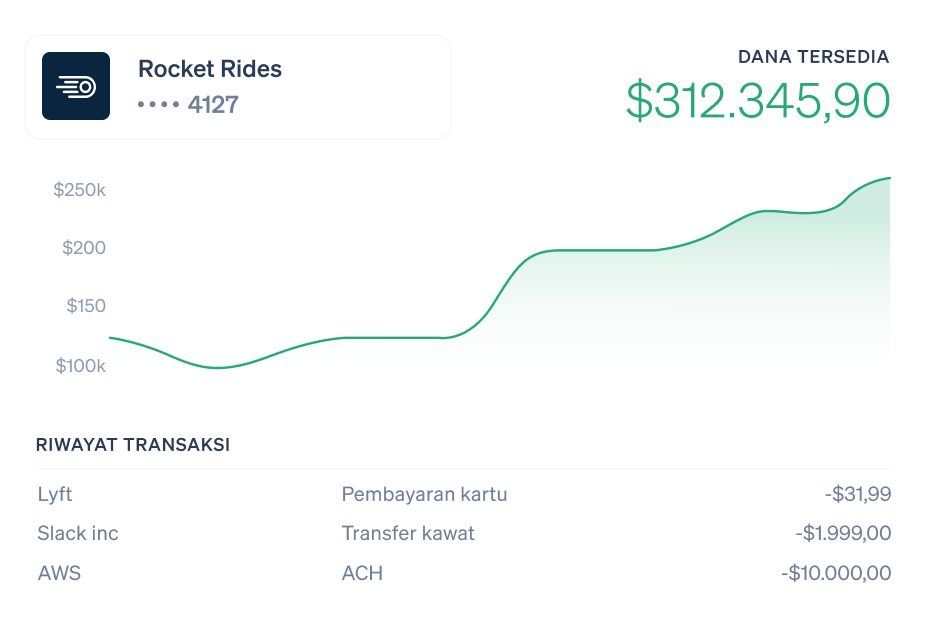Open the Riwayat Transaksi section heading
This screenshot has width=940, height=618.
(x=133, y=445)
